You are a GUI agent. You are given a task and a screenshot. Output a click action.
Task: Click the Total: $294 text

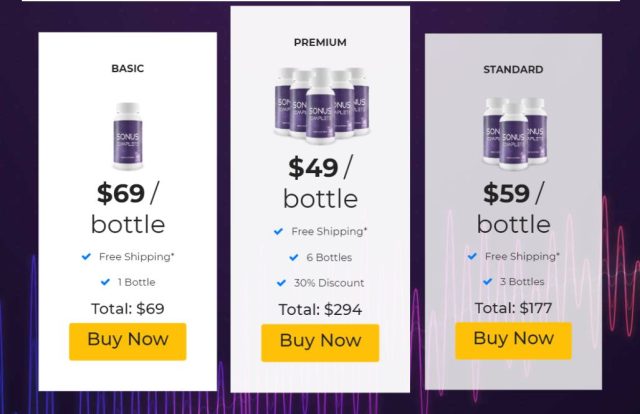(x=320, y=309)
